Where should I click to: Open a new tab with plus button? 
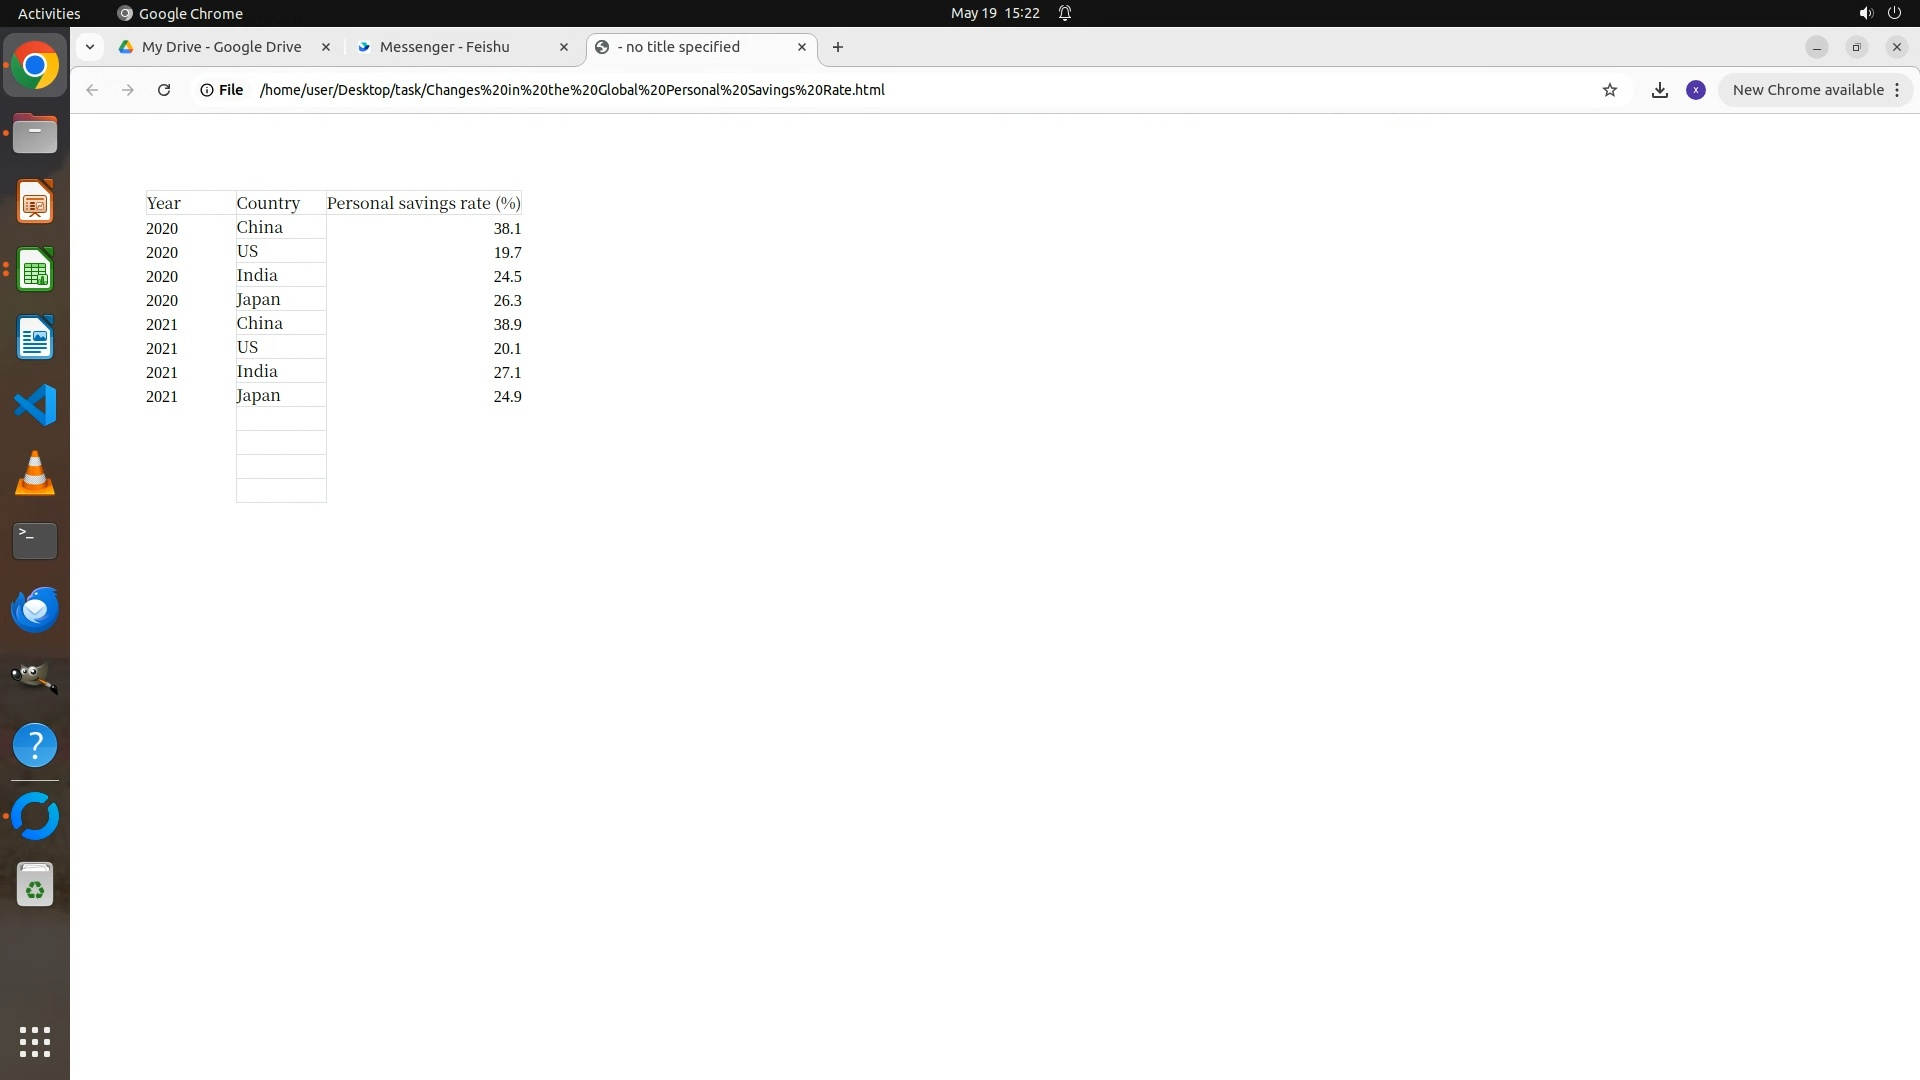(838, 47)
